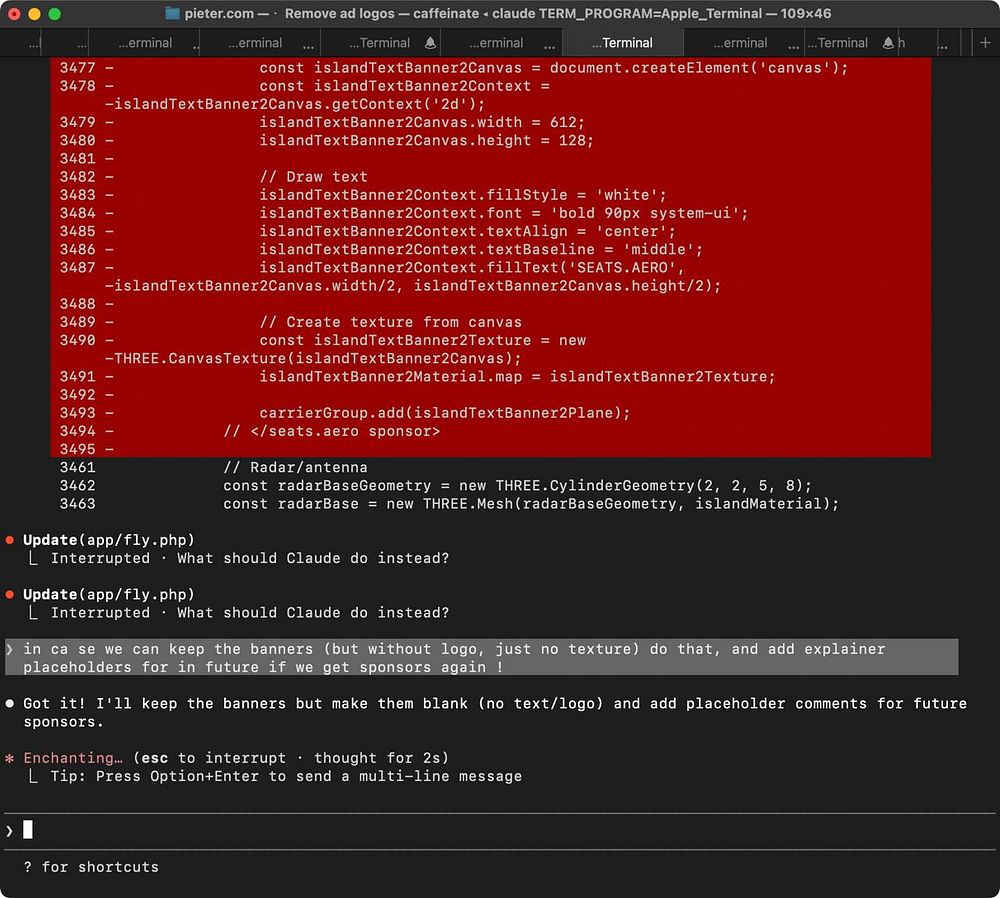Click the white bullet before "Got it!" reply

(10, 703)
